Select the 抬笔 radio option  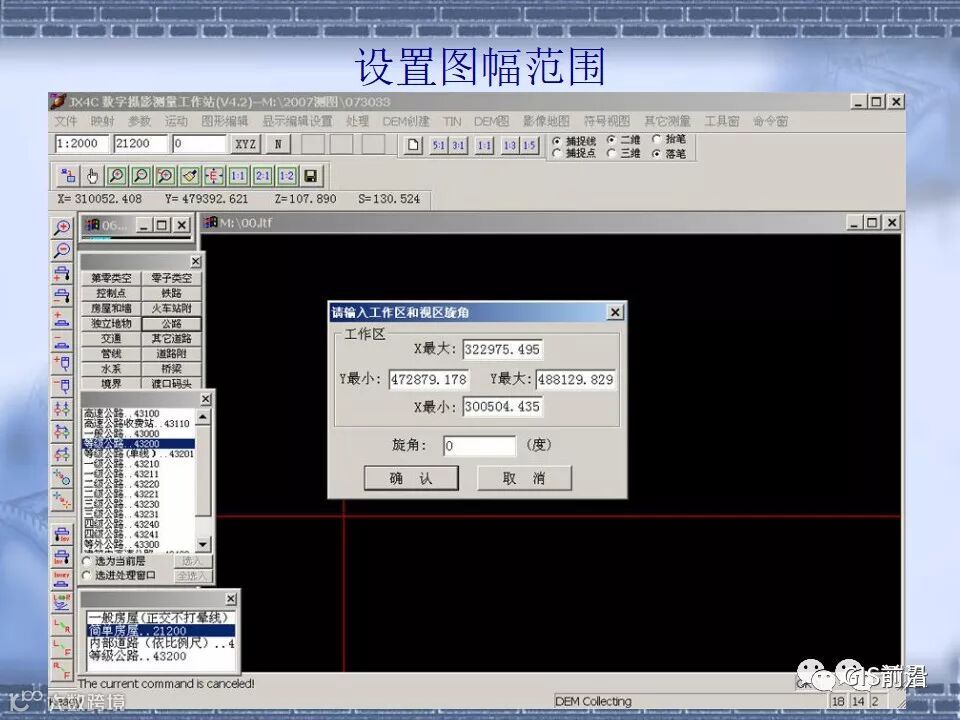click(x=669, y=139)
